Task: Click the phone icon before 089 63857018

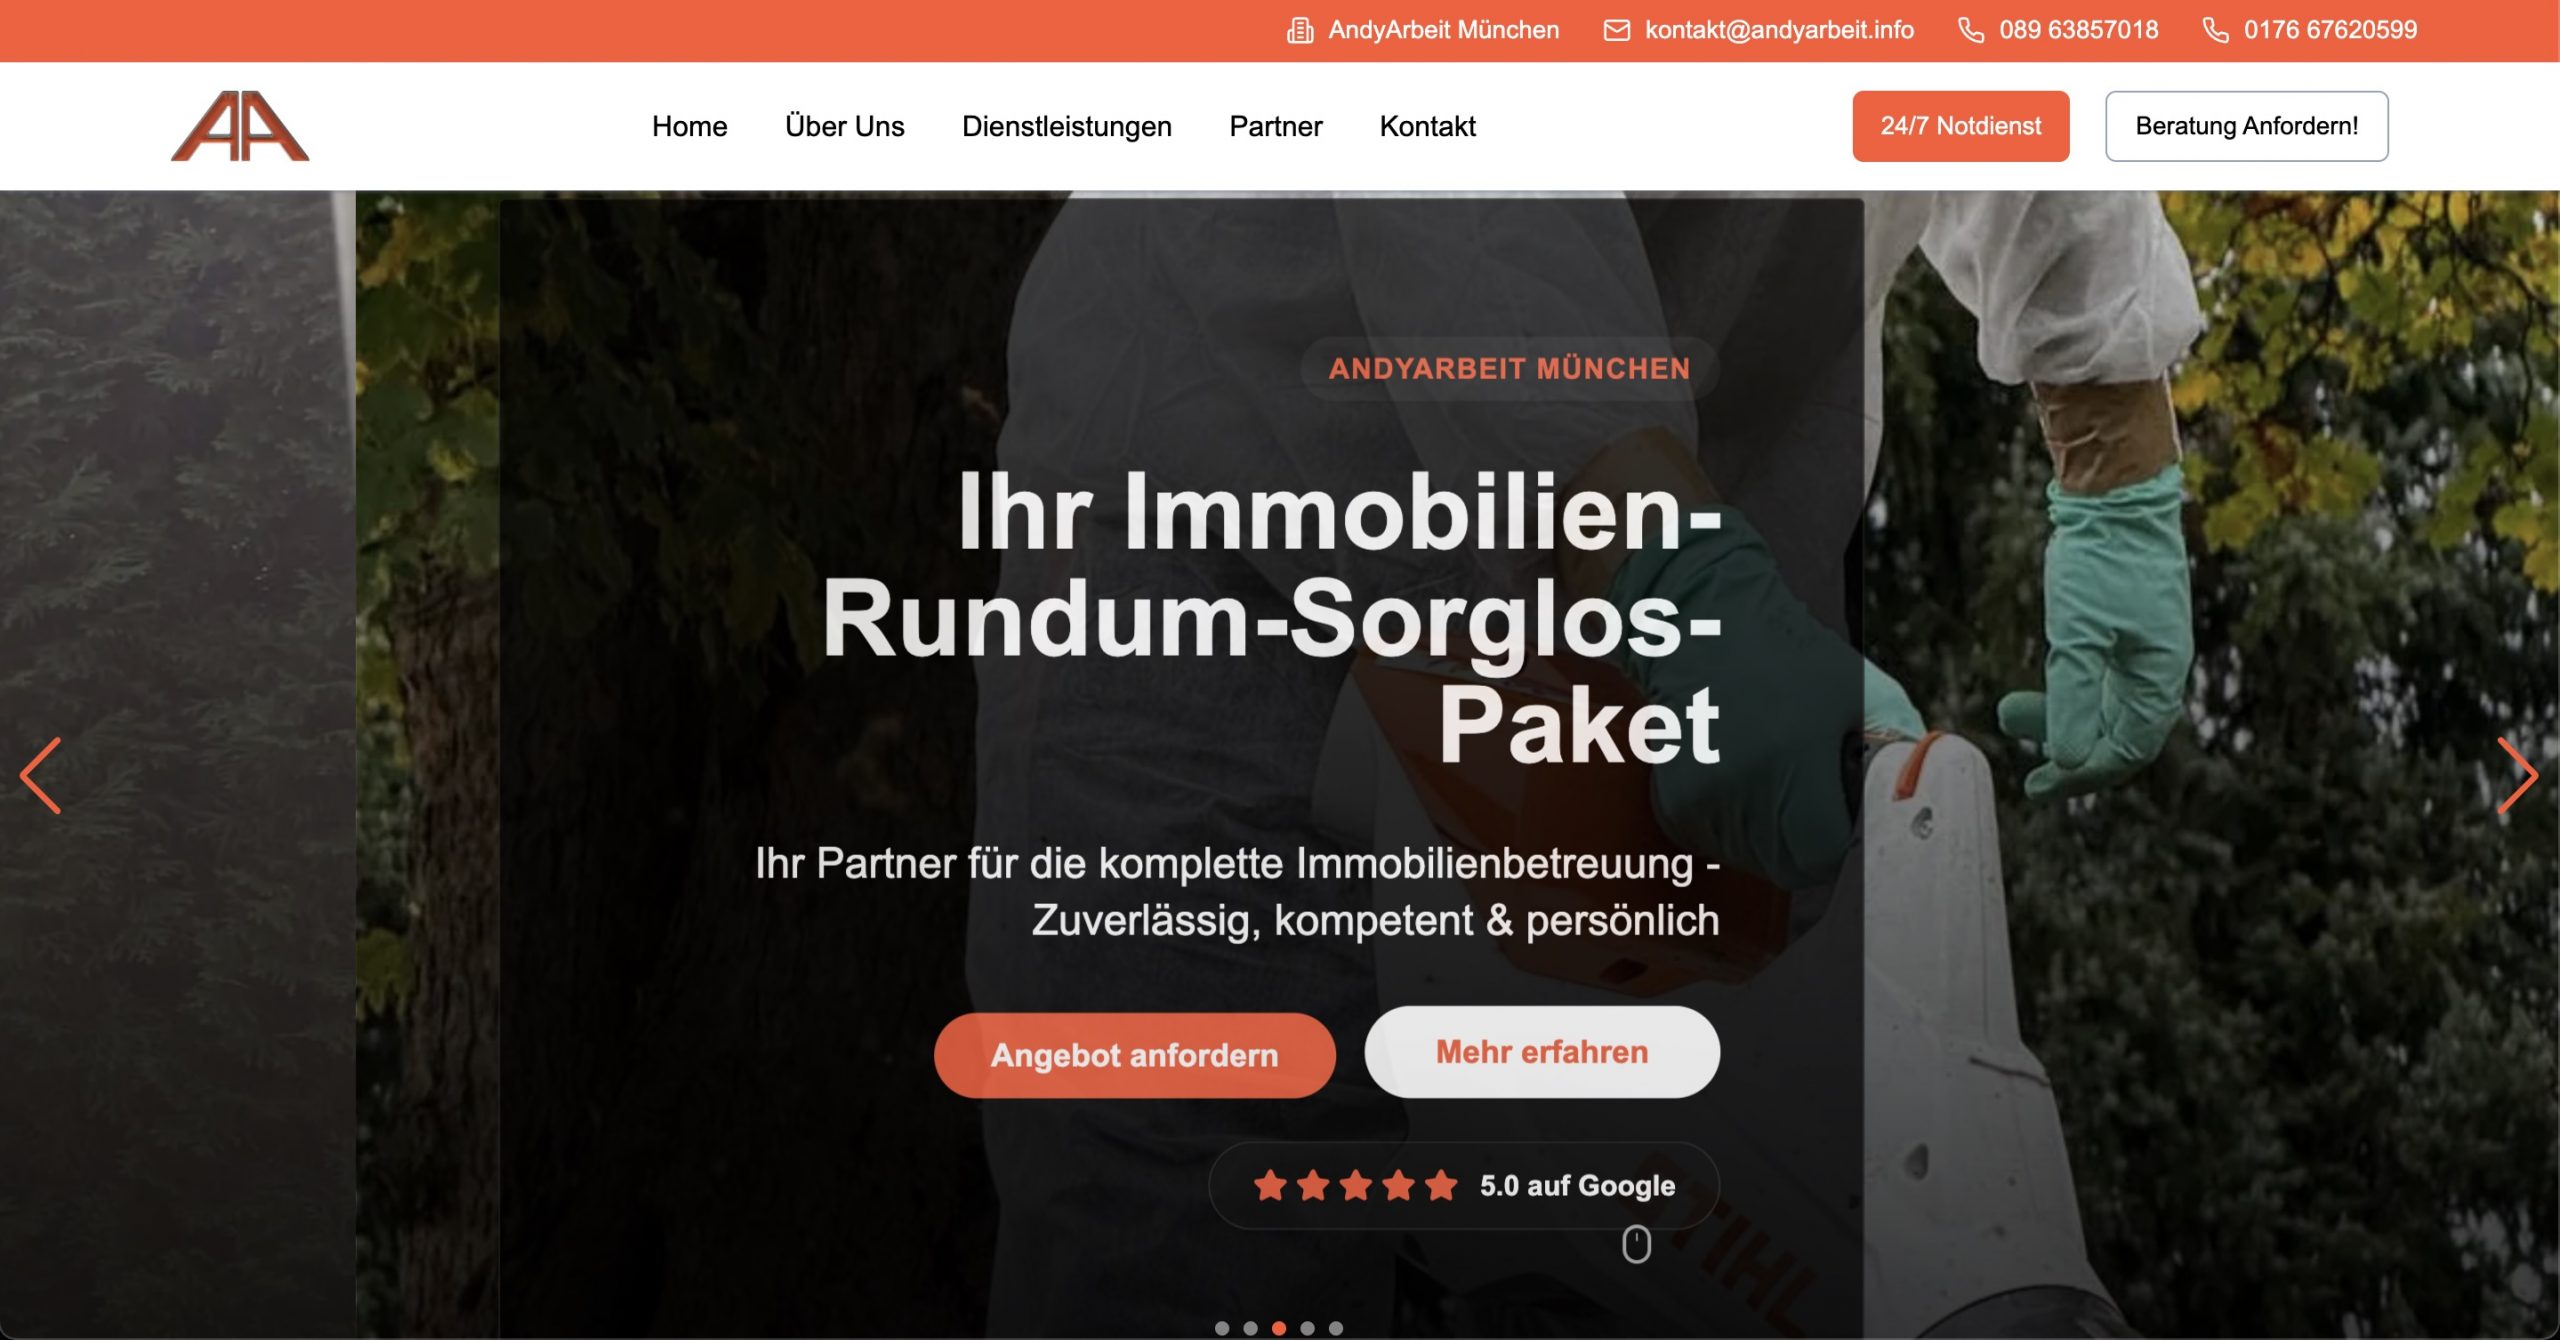Action: click(1971, 30)
